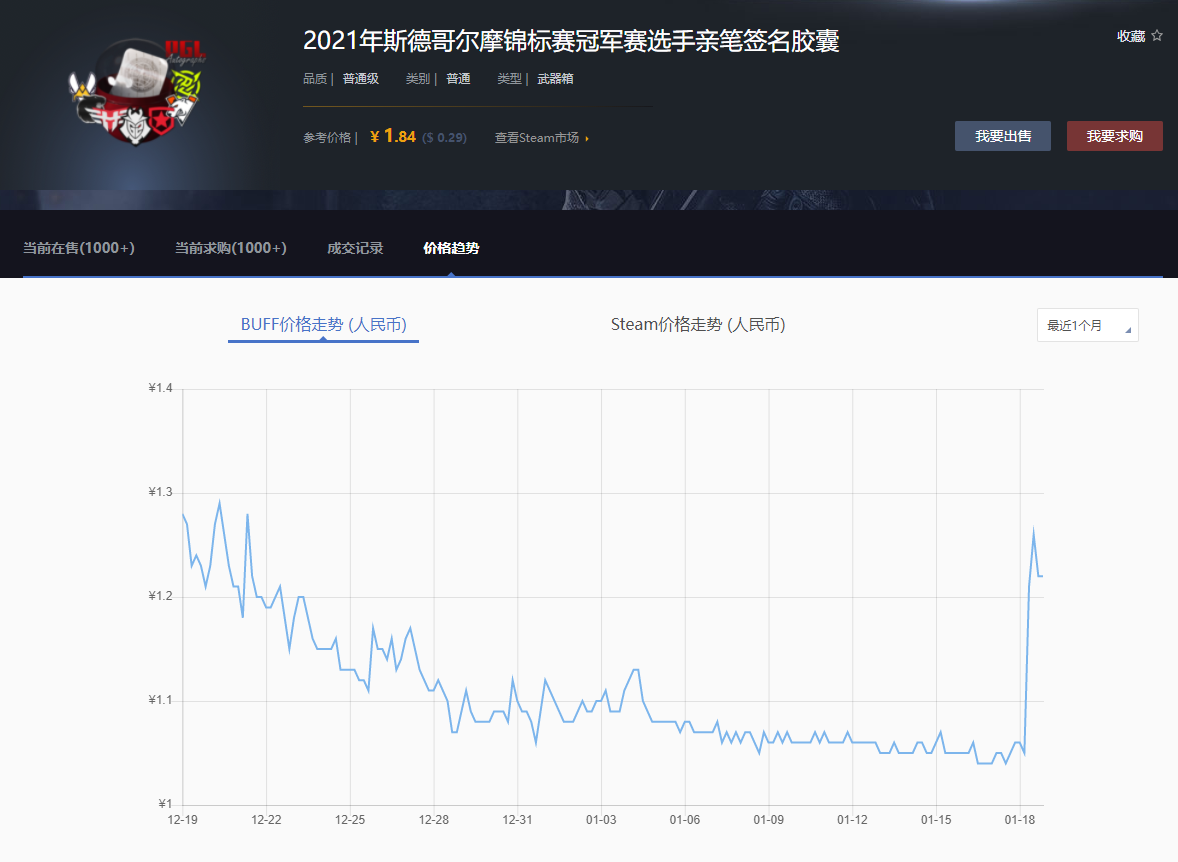Image resolution: width=1178 pixels, height=862 pixels.
Task: Click the 普通 category value
Action: [x=458, y=79]
